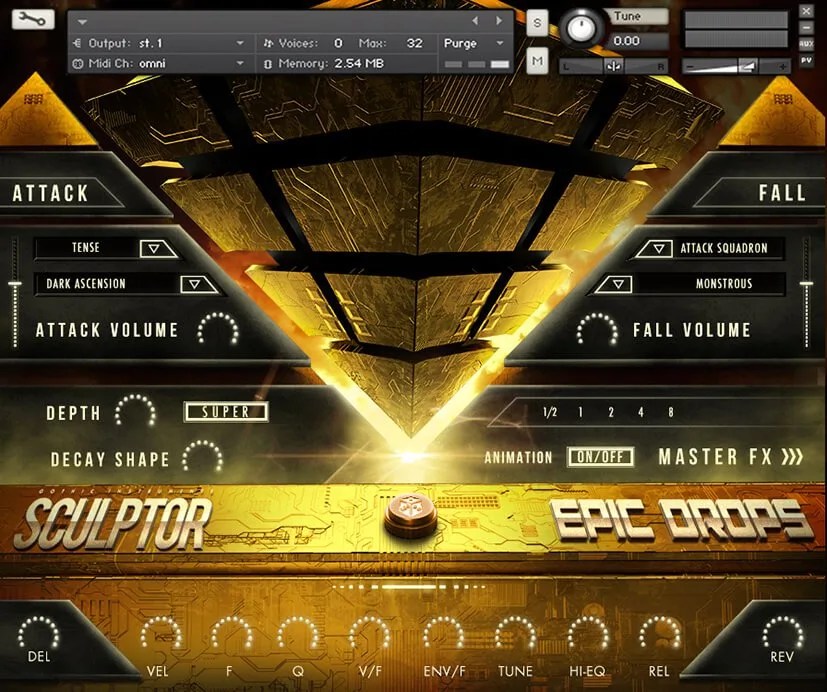Click the Tune knob in the Kontakt header
Viewport: 827px width, 692px height.
pos(583,28)
